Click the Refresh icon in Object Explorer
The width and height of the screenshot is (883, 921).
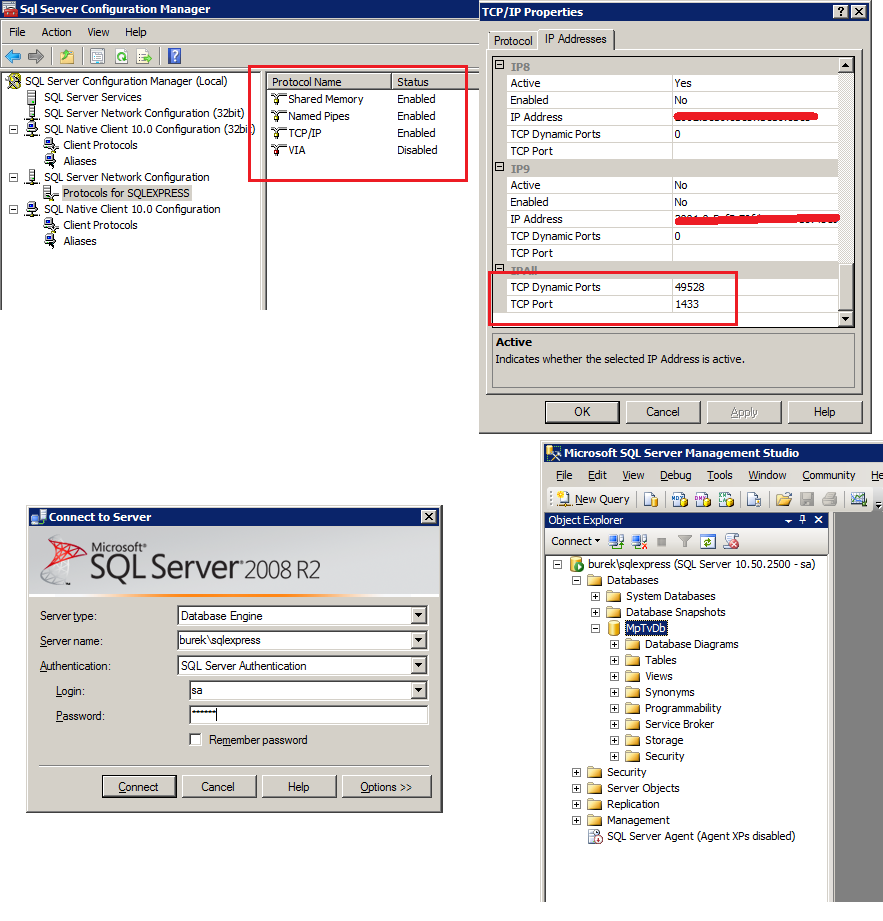pos(708,542)
